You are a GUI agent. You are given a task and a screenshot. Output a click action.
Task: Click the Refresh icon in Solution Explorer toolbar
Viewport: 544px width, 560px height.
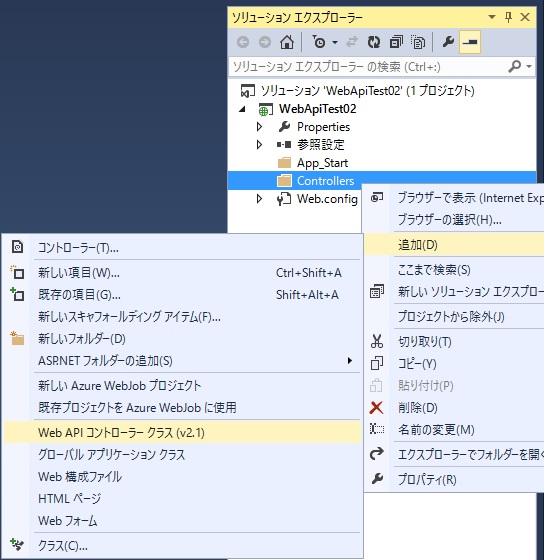pos(374,42)
